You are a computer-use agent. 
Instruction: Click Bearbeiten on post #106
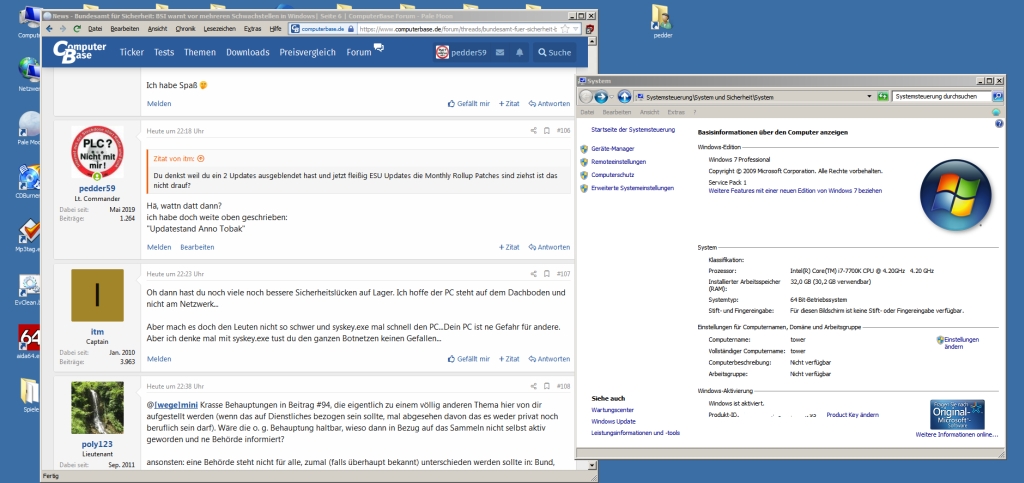[197, 247]
